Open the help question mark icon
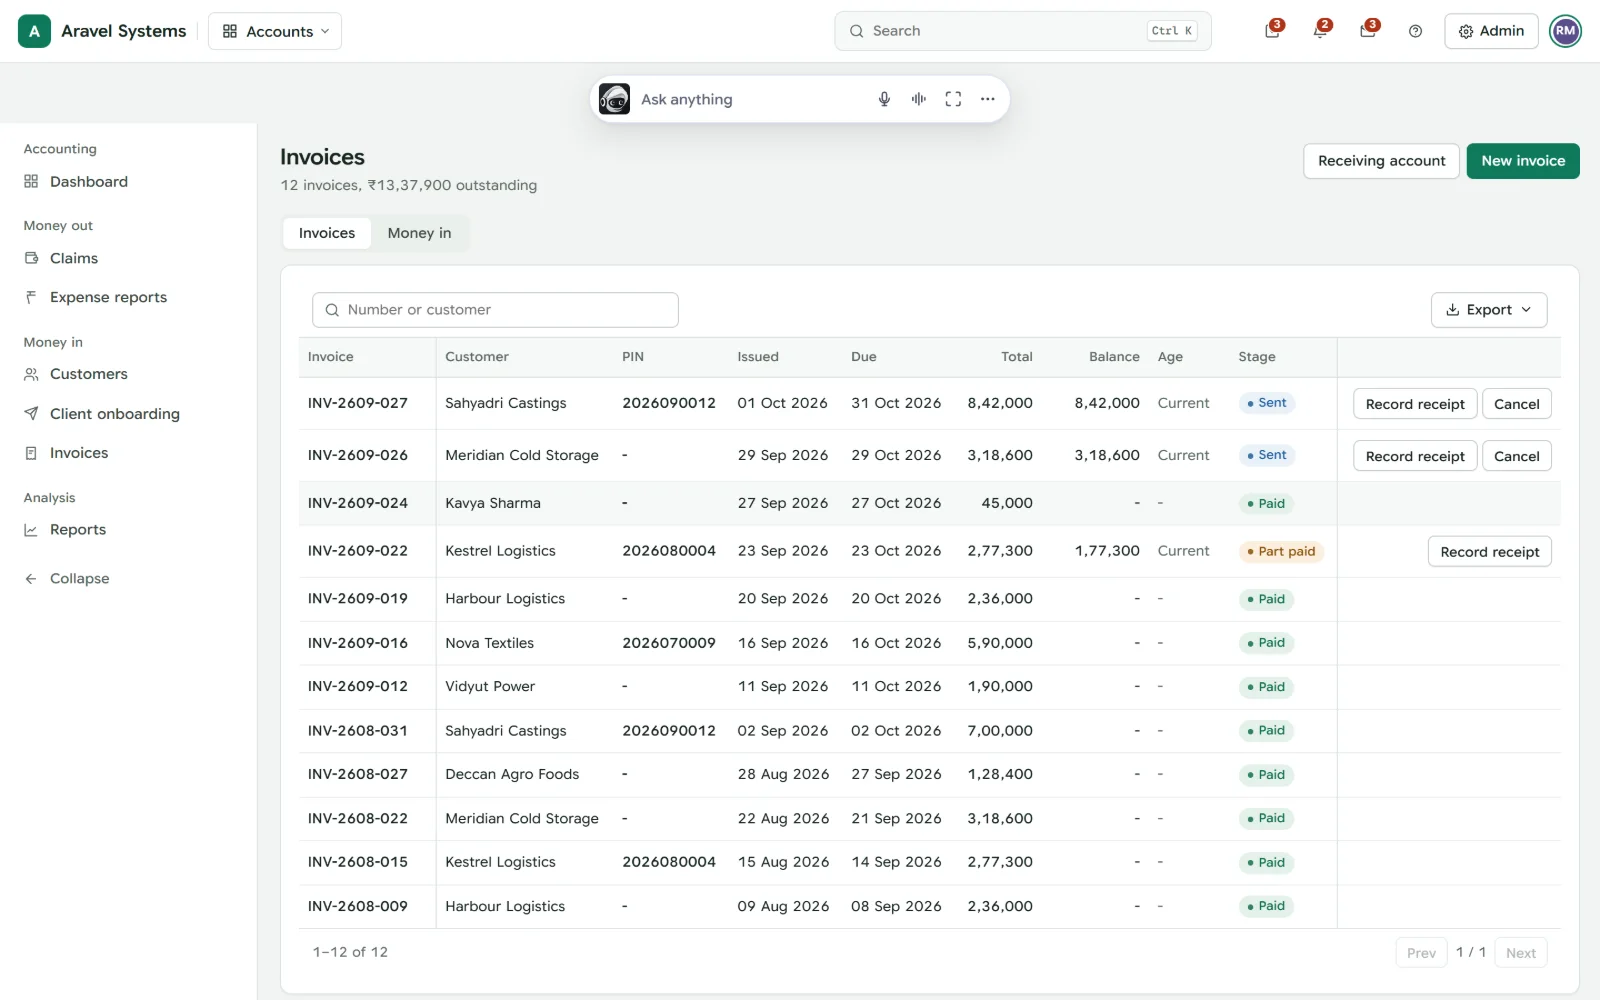The height and width of the screenshot is (1000, 1600). [x=1415, y=31]
